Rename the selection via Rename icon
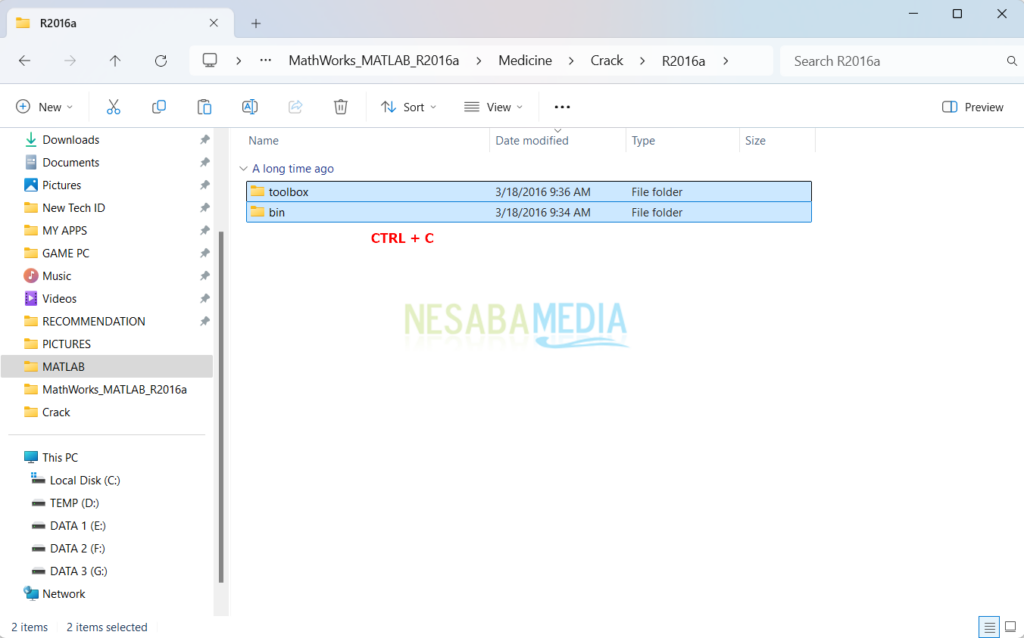The height and width of the screenshot is (638, 1024). pyautogui.click(x=249, y=106)
